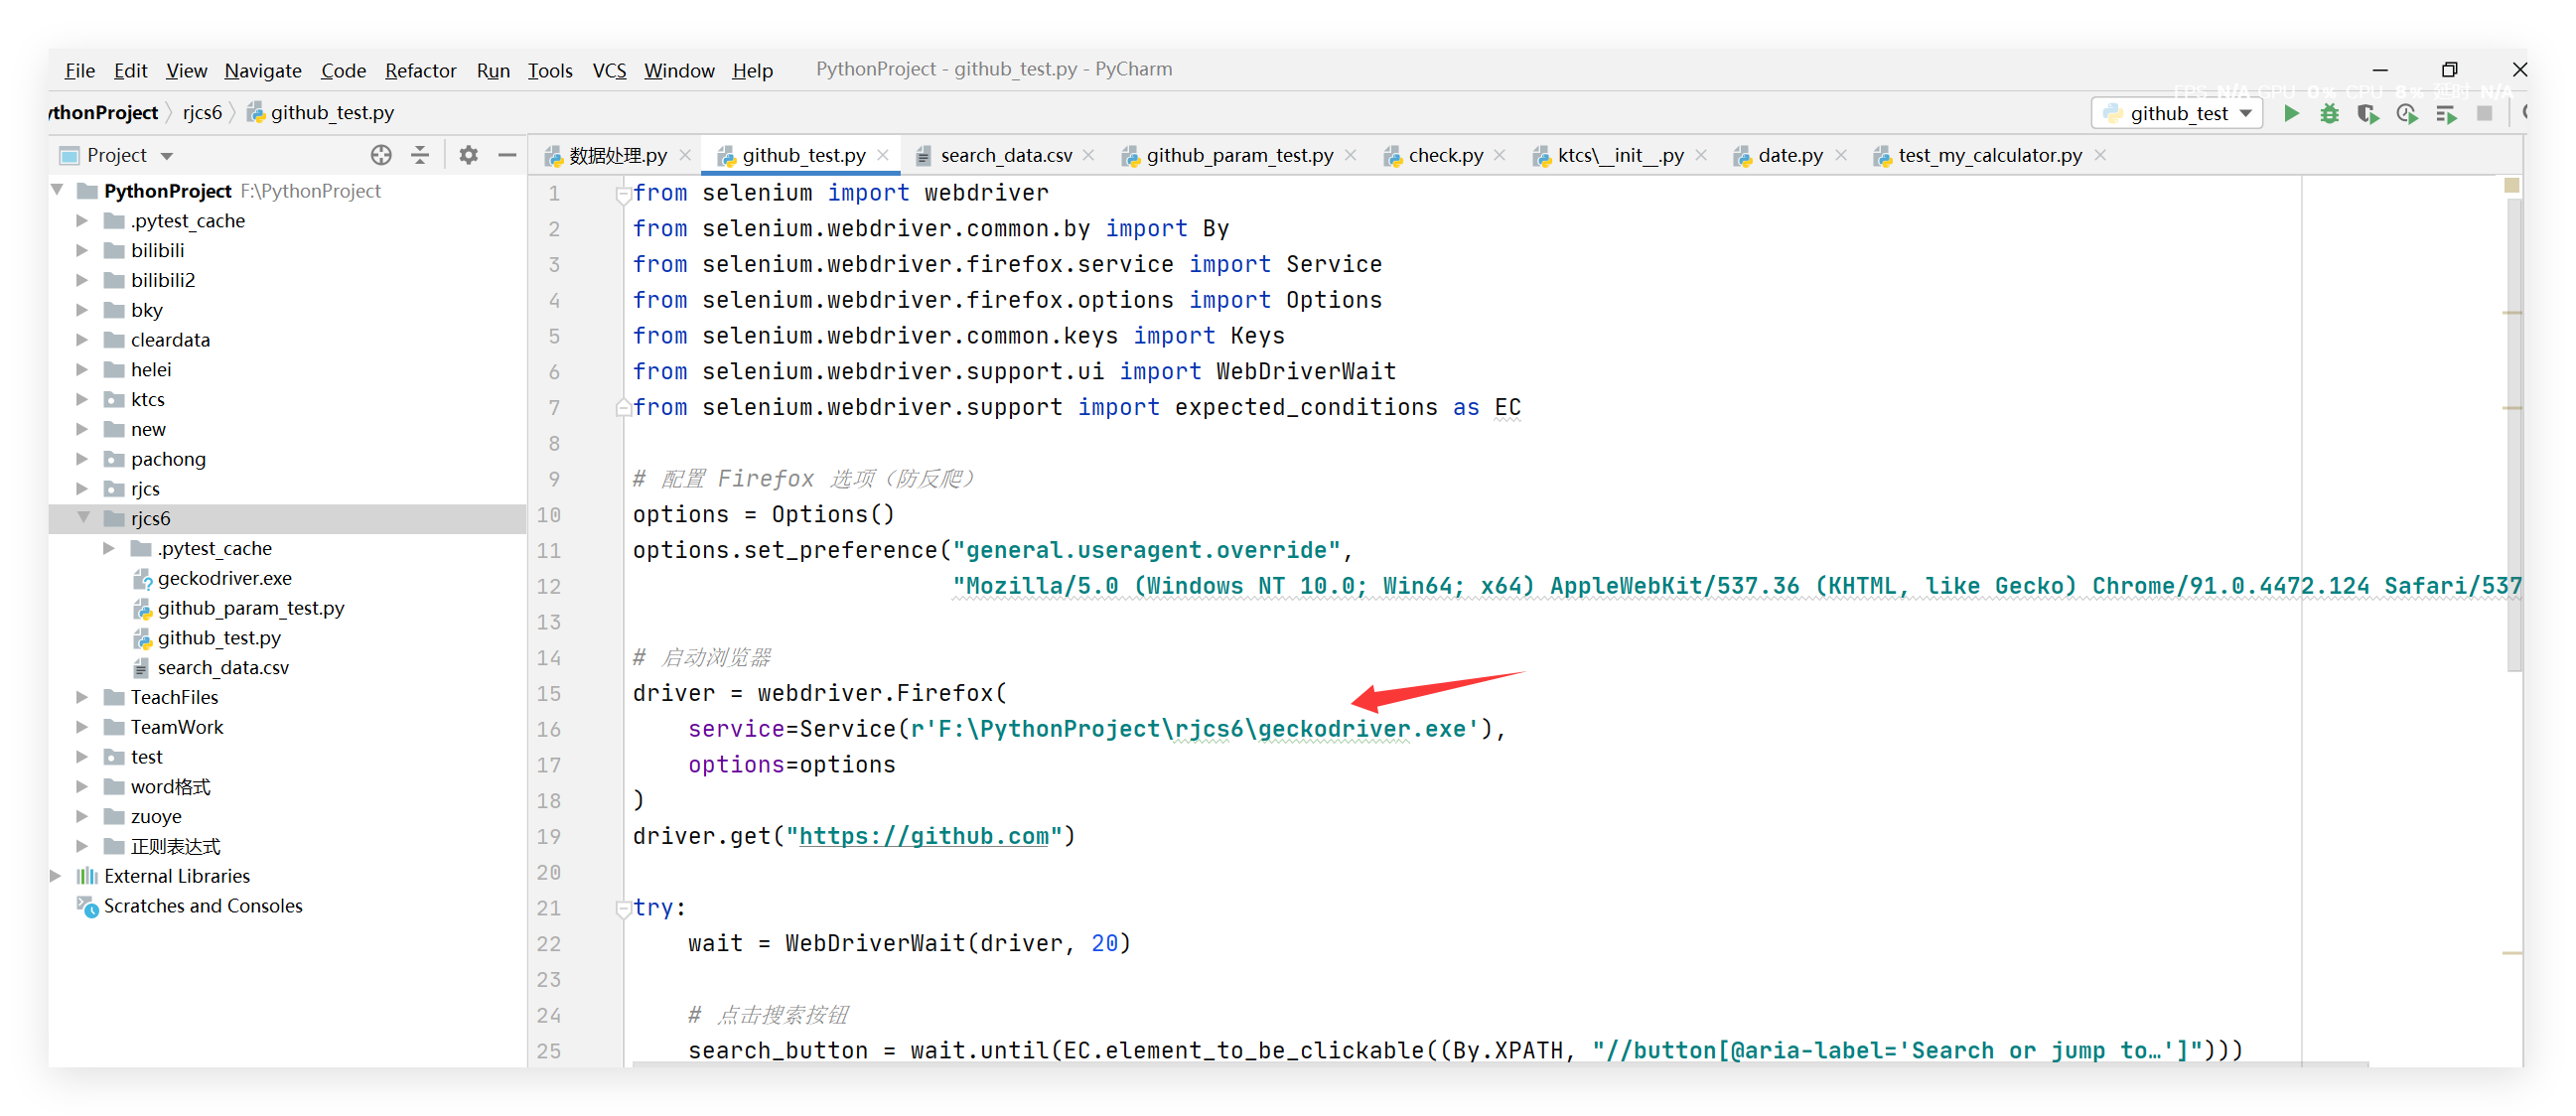
Task: Expand the TeachFiles folder
Action: (x=82, y=697)
